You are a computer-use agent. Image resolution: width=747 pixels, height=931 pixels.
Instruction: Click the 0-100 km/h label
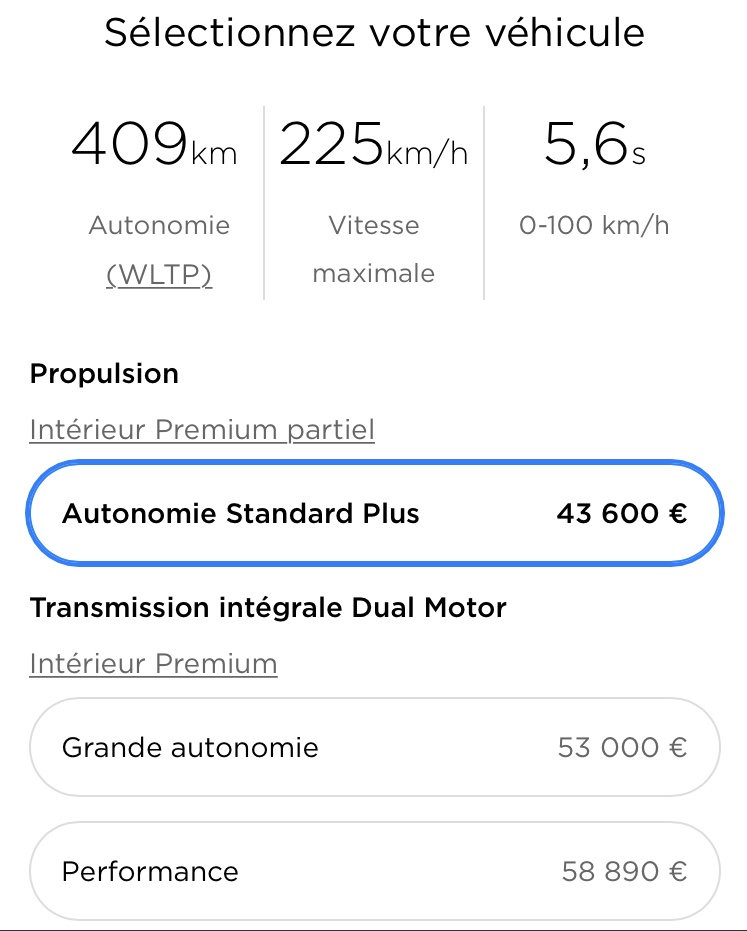(x=594, y=226)
